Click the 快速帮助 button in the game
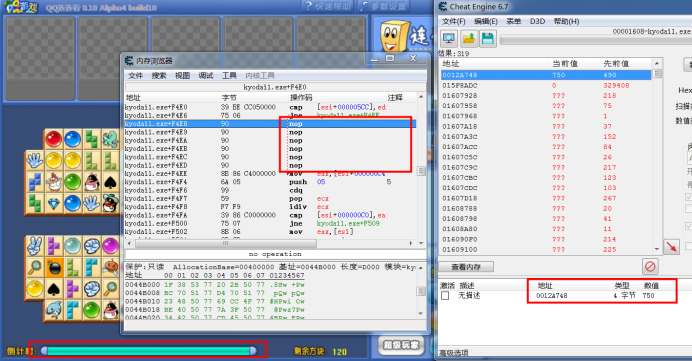 [327, 6]
